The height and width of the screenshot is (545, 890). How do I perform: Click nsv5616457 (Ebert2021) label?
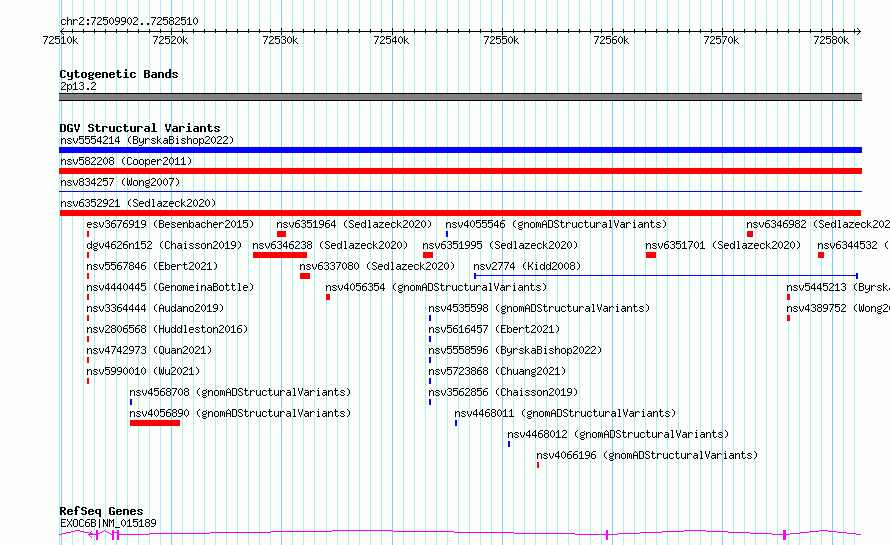[x=494, y=329]
